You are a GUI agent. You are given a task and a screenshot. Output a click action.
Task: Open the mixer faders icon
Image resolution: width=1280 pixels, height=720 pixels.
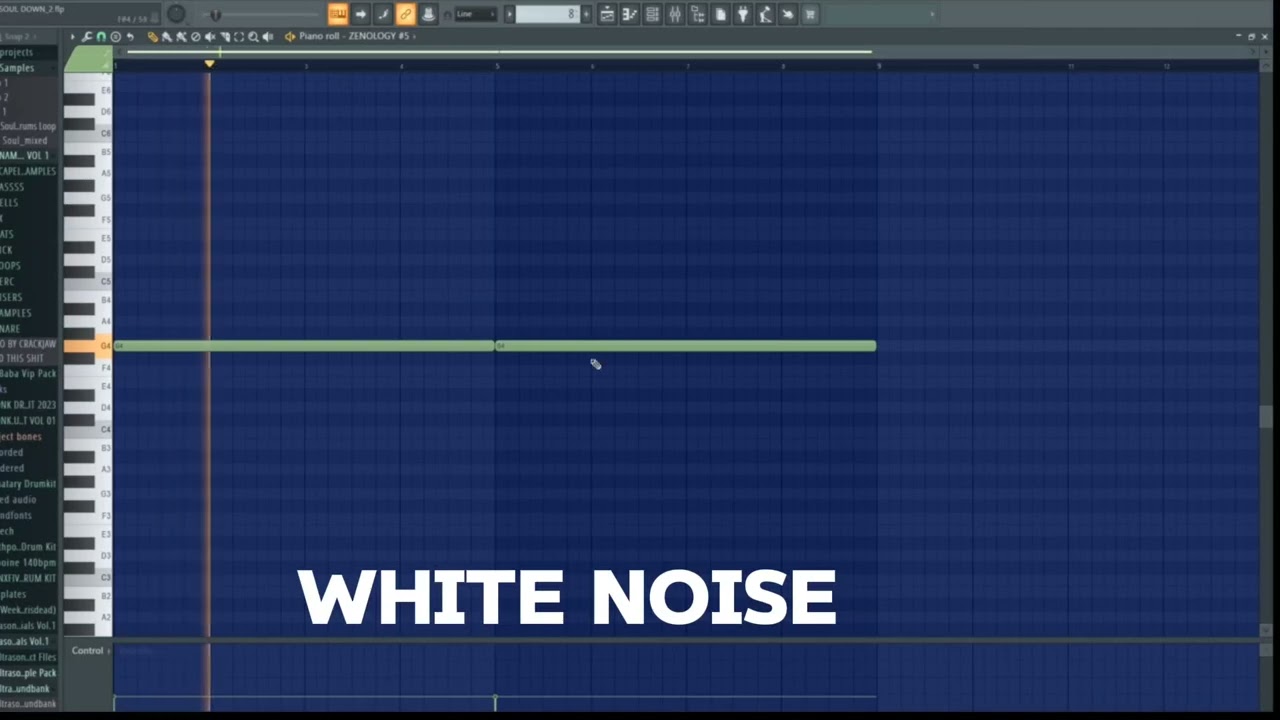click(x=675, y=14)
